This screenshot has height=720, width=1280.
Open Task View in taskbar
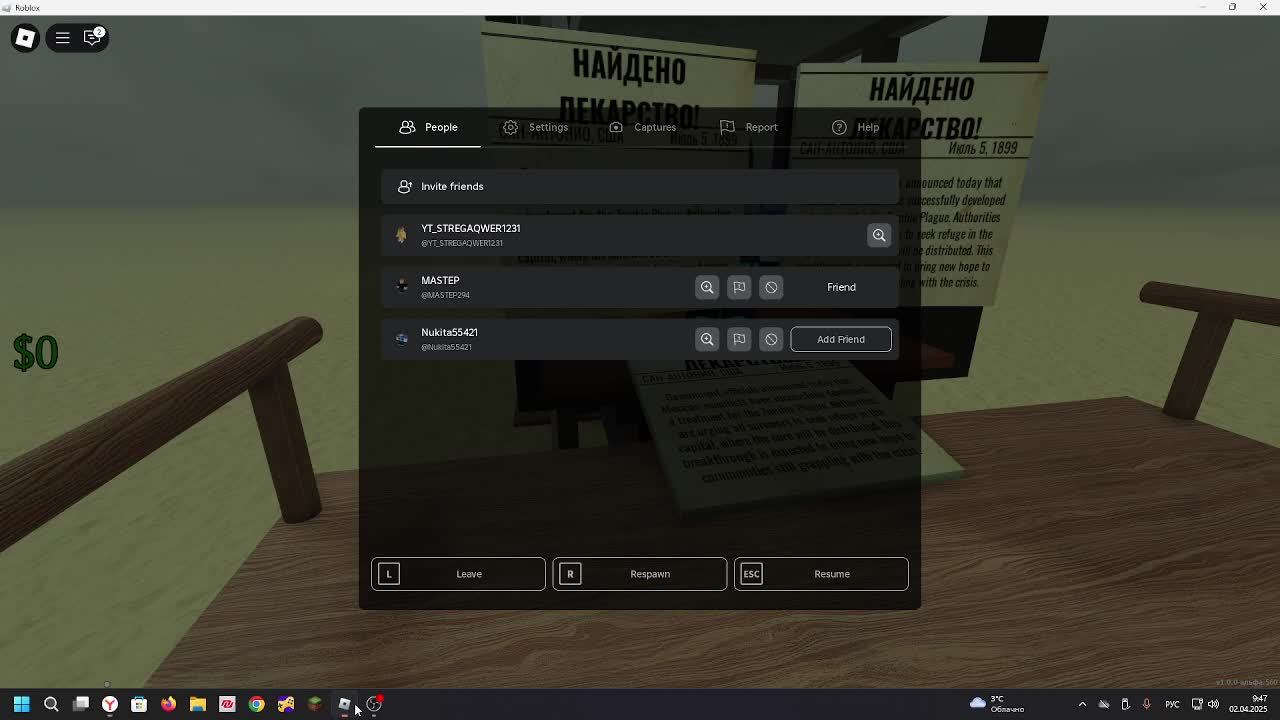(x=81, y=704)
